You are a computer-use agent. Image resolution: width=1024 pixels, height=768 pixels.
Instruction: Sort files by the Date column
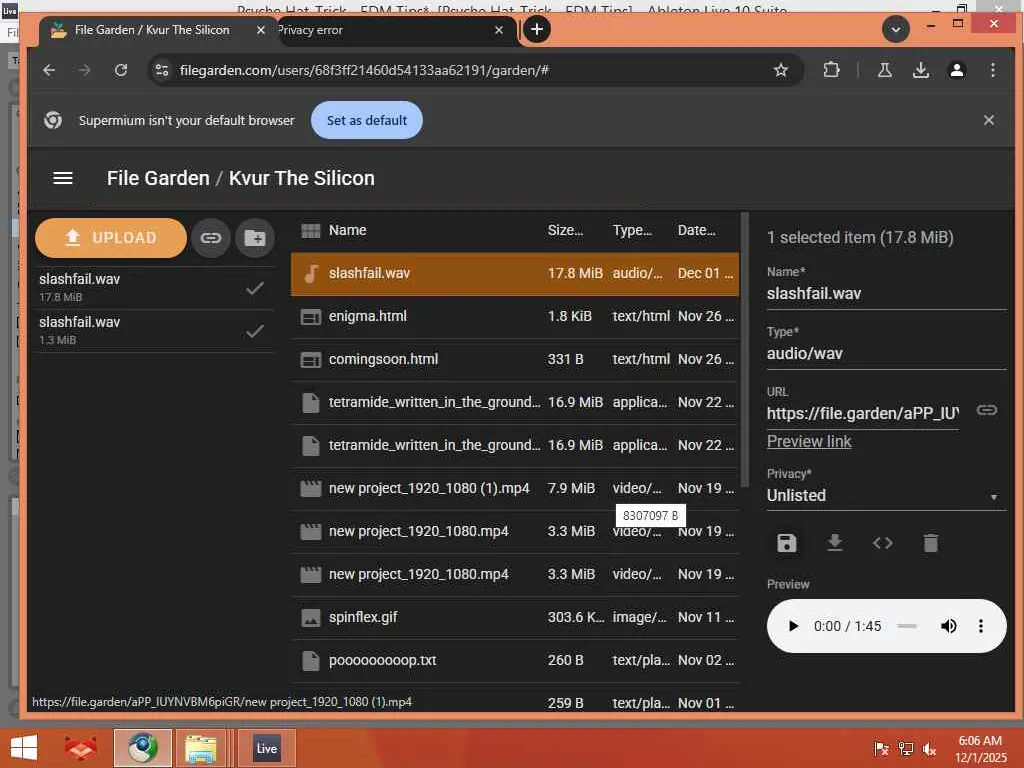coord(697,230)
